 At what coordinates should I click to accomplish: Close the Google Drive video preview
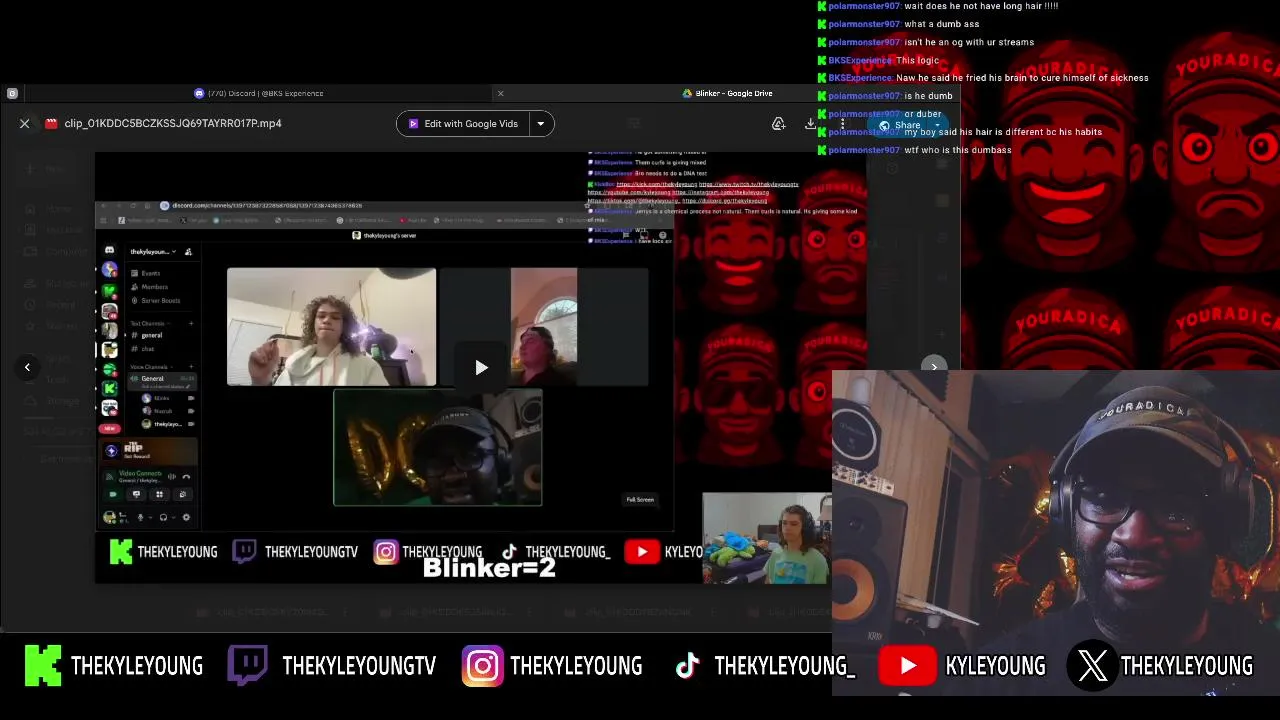click(25, 123)
